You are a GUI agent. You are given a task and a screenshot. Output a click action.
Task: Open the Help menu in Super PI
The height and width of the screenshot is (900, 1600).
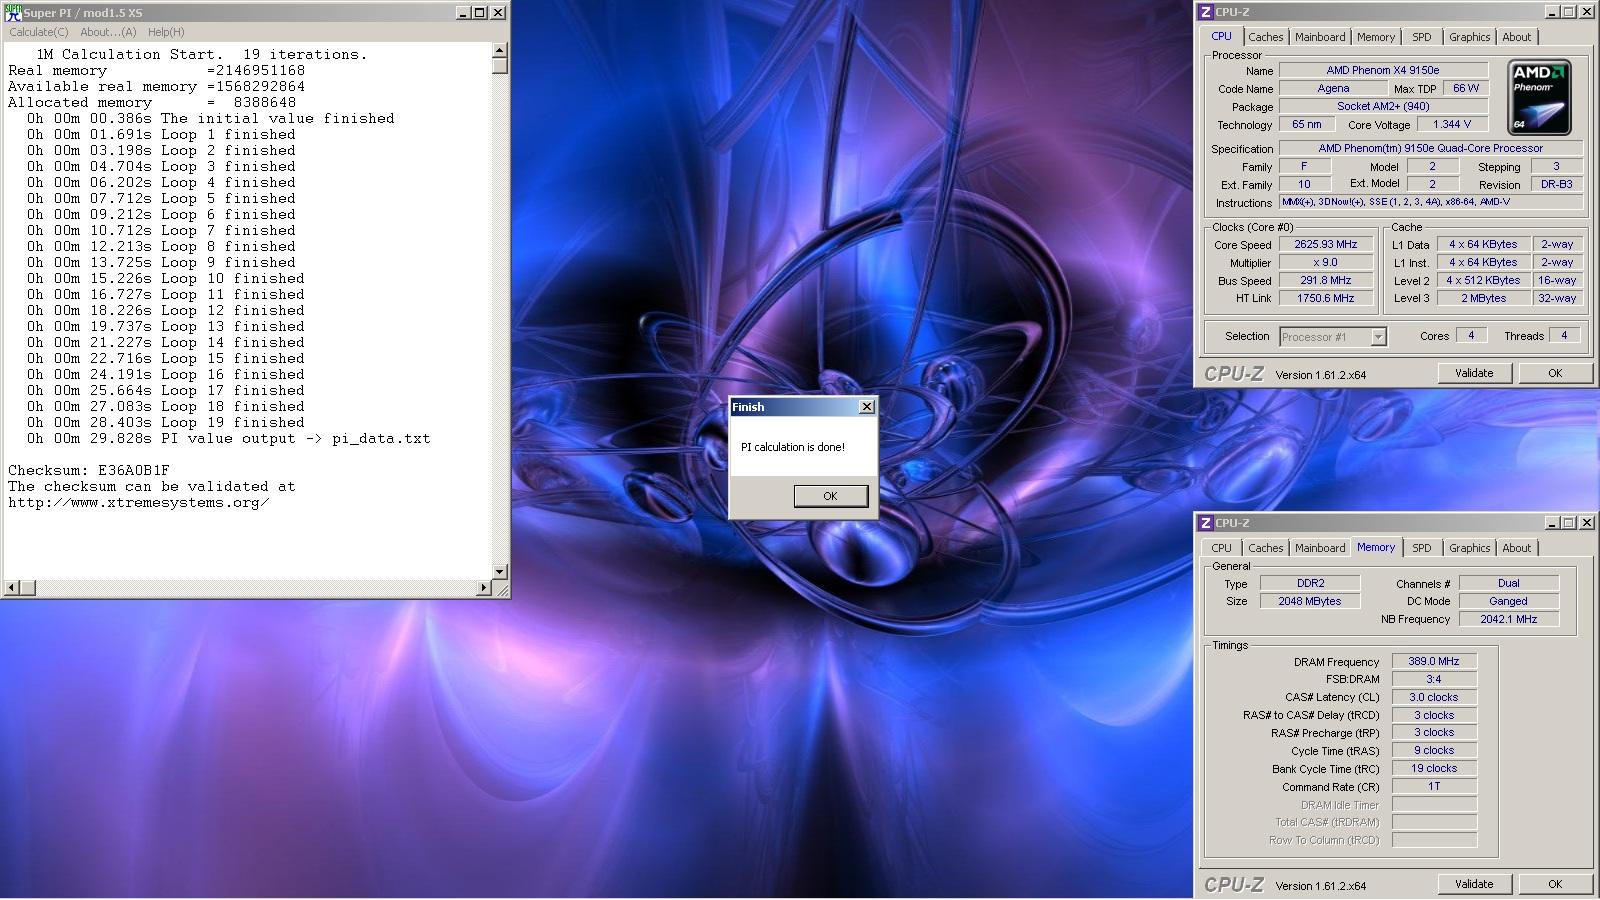coord(166,32)
